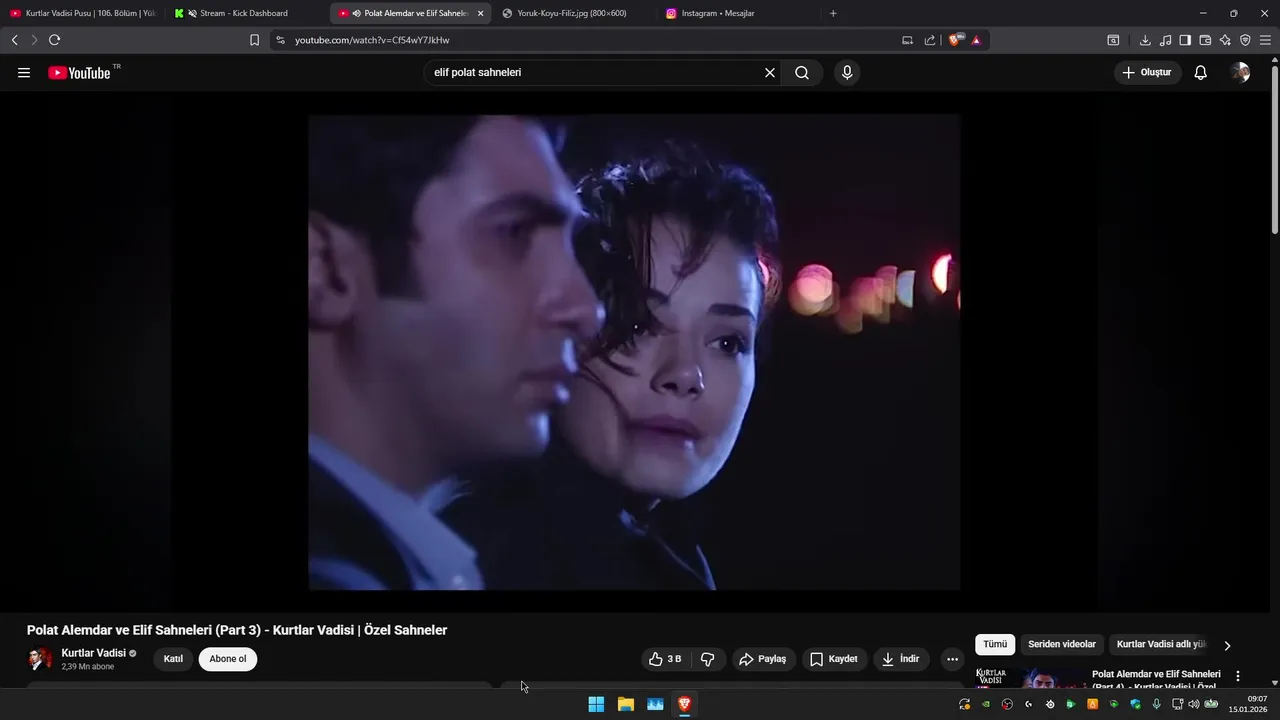Screen dimensions: 1280x720
Task: Bookmark this page with bookmark icon
Action: (x=254, y=40)
